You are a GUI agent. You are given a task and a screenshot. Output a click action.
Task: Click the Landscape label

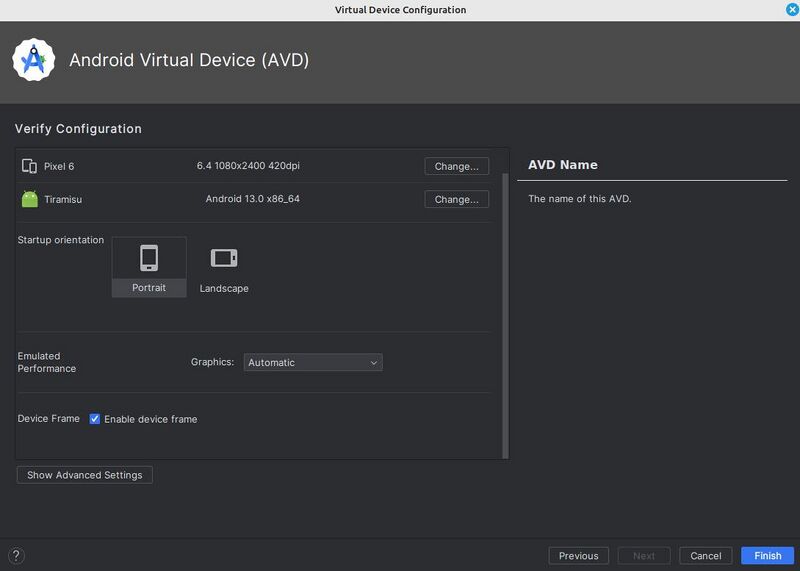tap(224, 288)
